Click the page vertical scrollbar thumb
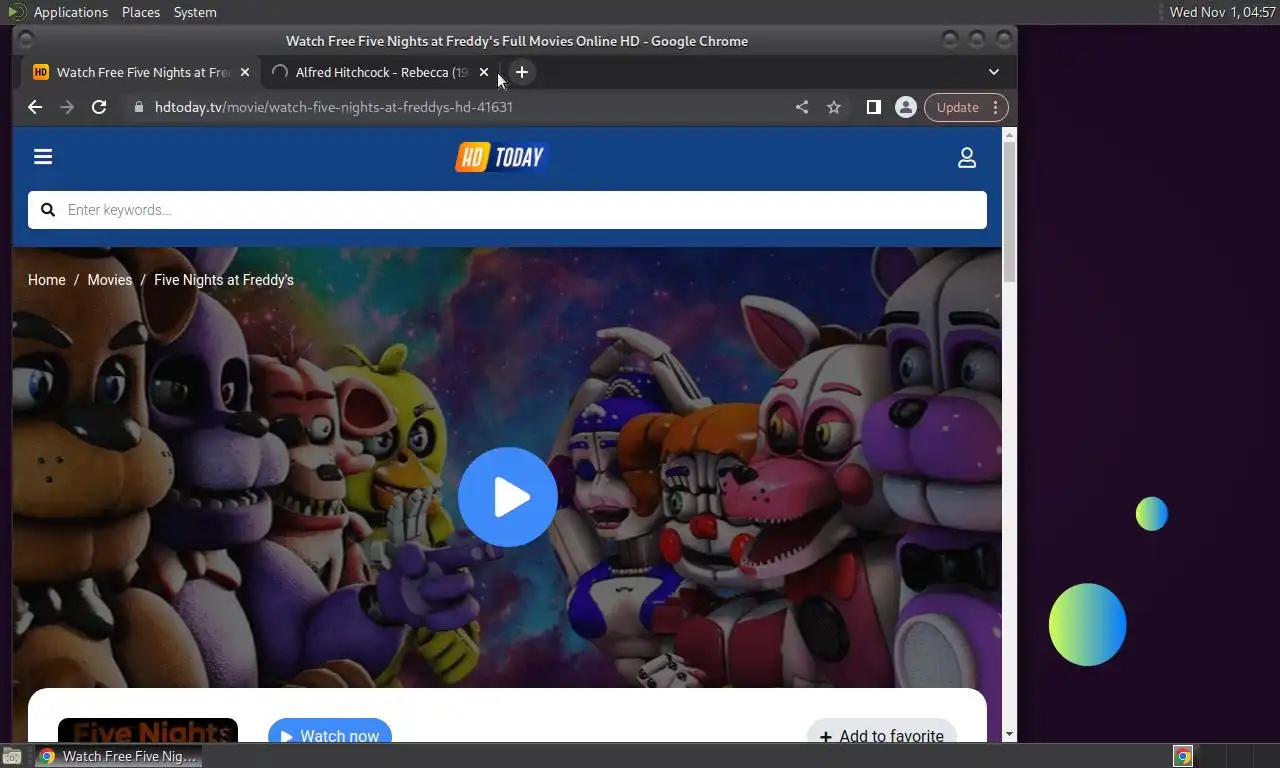Screen dimensions: 1280x768 1009,212
